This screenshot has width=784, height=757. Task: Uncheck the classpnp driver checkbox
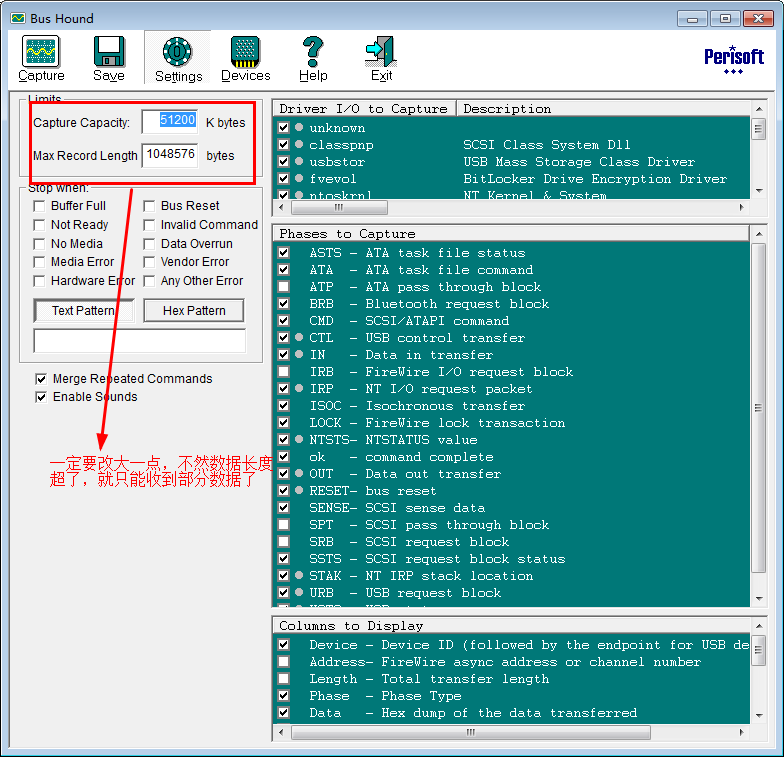(284, 144)
